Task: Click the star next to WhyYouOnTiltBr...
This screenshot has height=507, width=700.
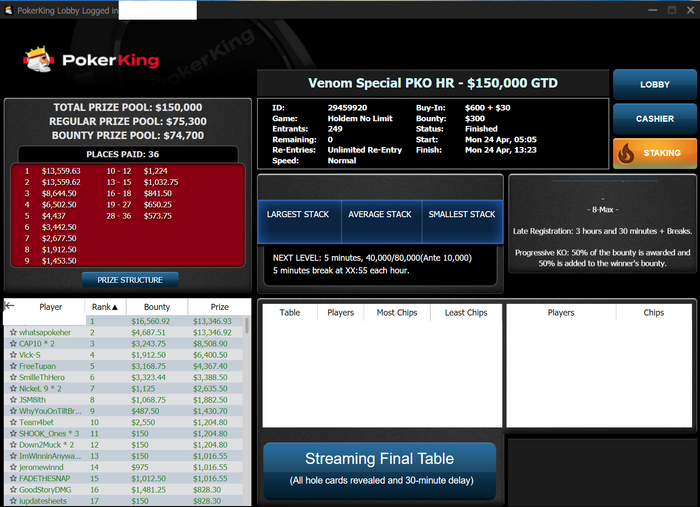Action: click(13, 411)
